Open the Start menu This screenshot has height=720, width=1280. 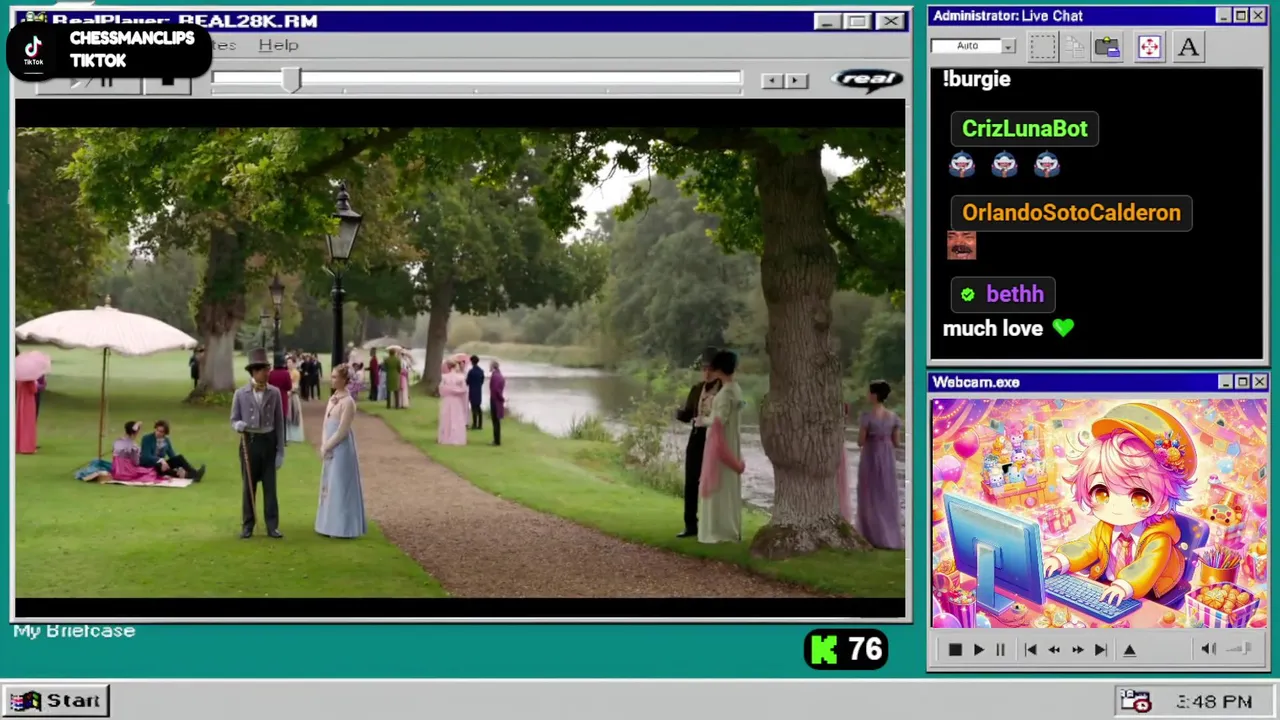point(56,700)
